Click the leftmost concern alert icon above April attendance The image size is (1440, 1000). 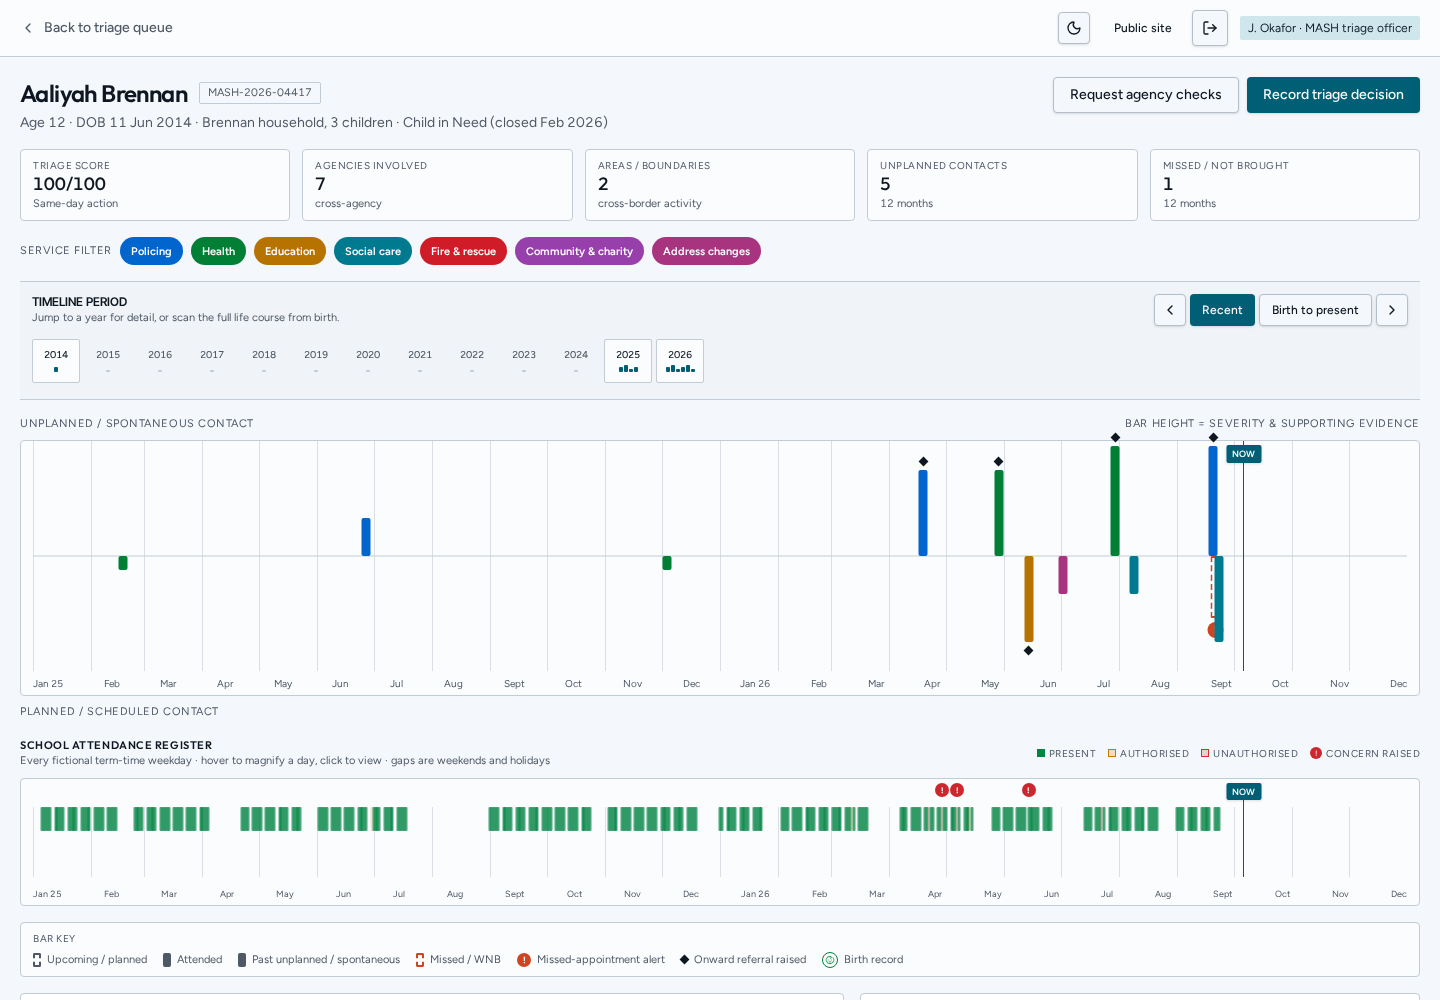click(x=942, y=790)
